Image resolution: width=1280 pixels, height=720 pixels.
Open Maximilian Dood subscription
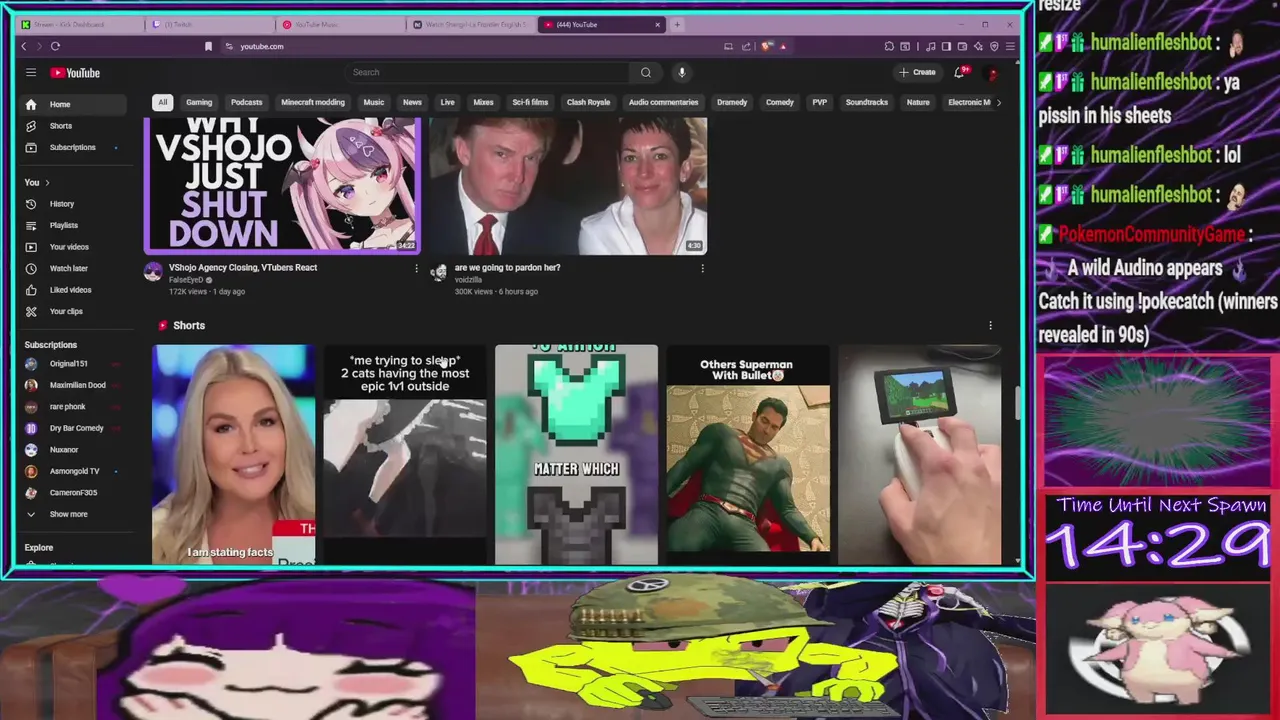point(75,385)
